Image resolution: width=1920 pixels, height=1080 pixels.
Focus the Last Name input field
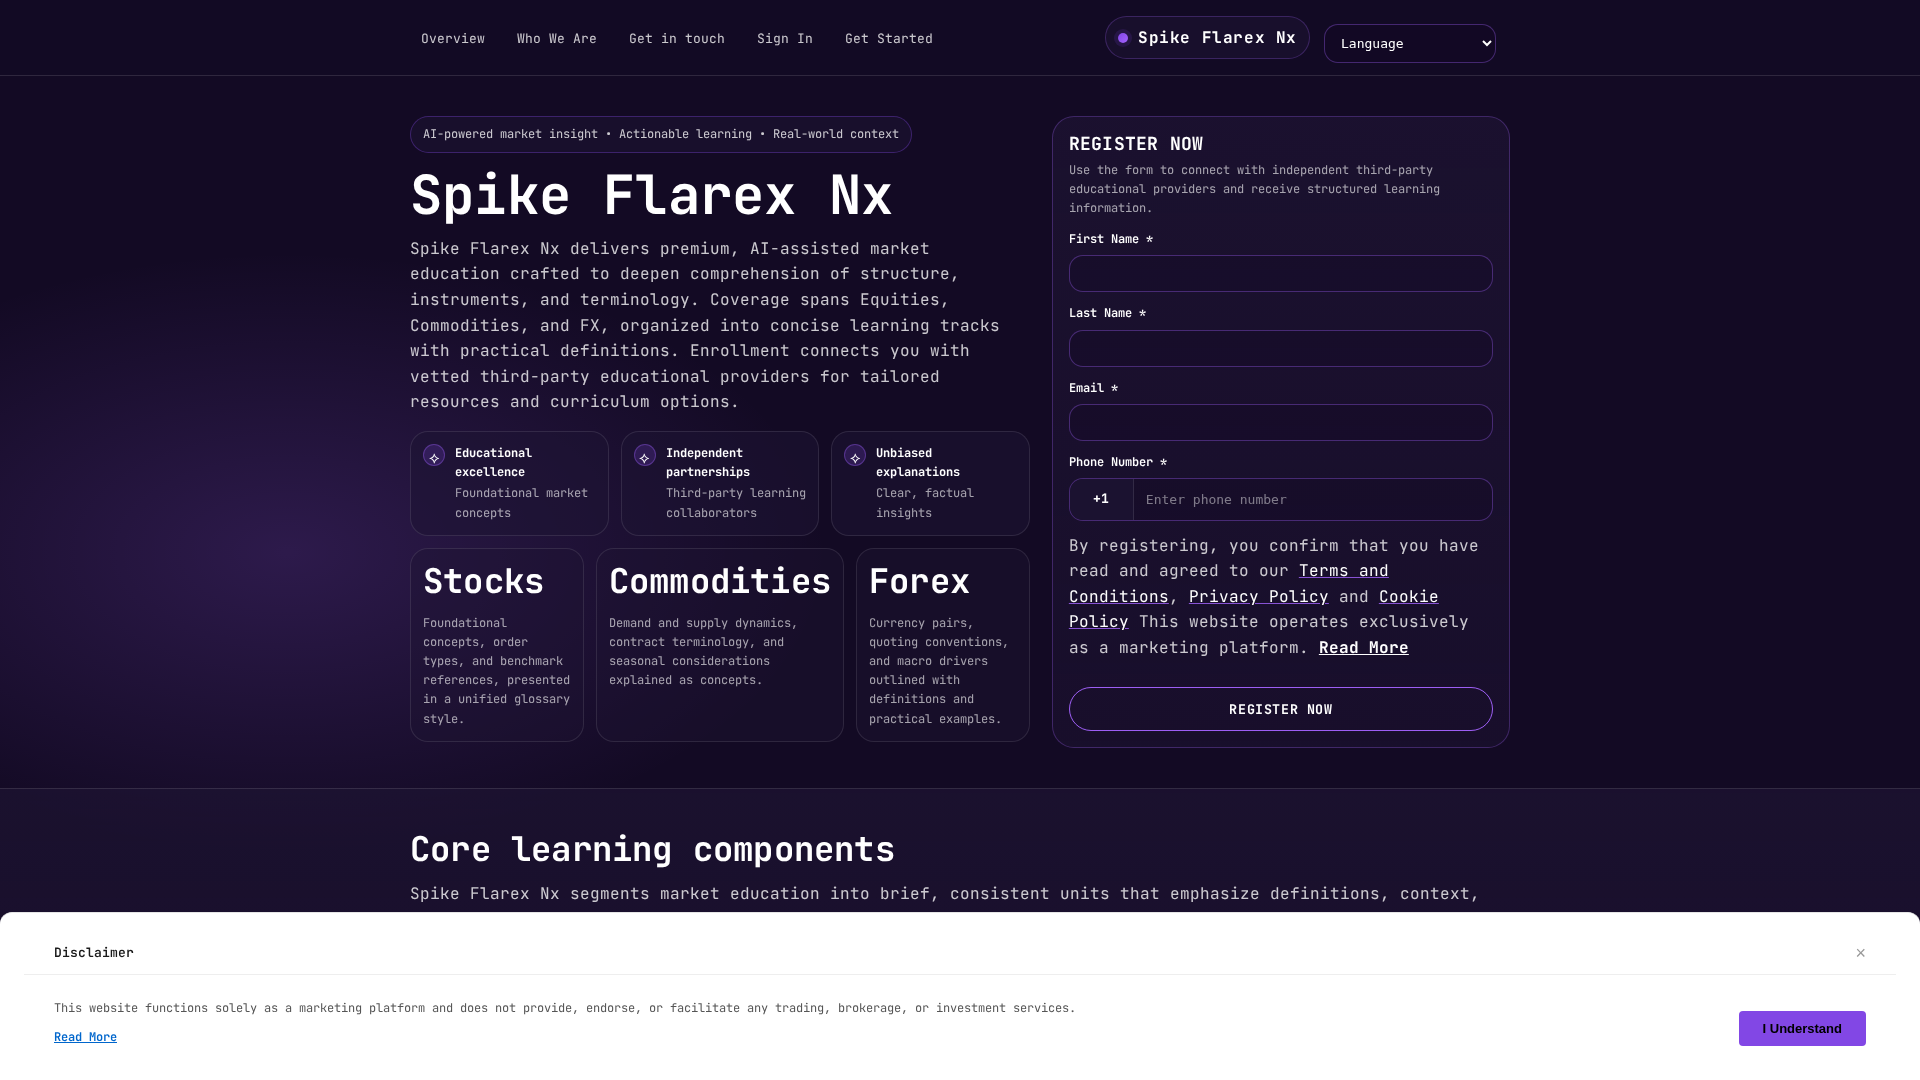(x=1281, y=349)
